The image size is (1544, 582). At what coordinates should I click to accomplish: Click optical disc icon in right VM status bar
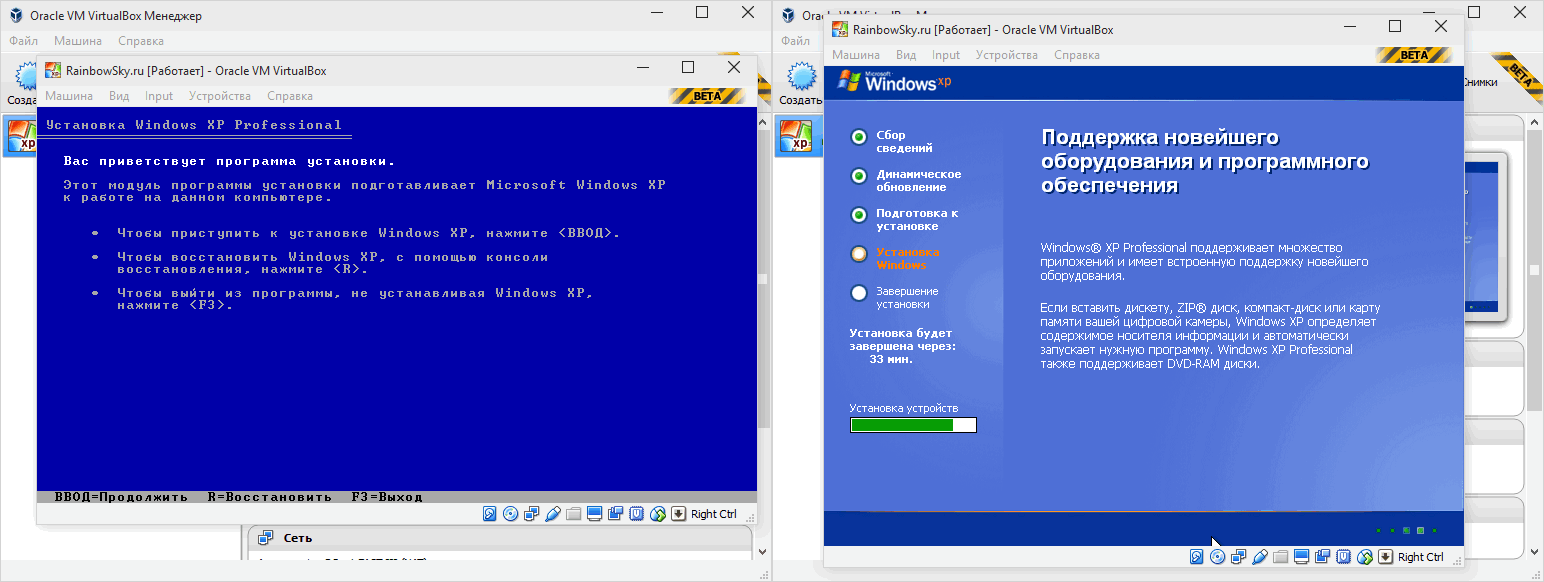[x=1218, y=557]
